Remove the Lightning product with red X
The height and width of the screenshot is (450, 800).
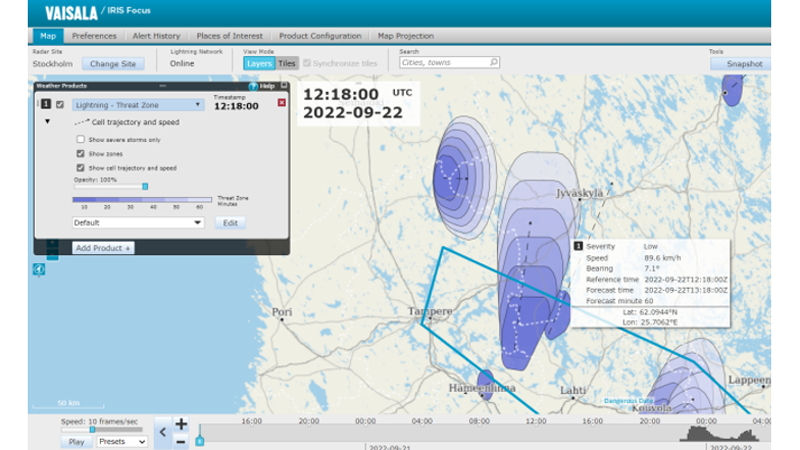281,103
